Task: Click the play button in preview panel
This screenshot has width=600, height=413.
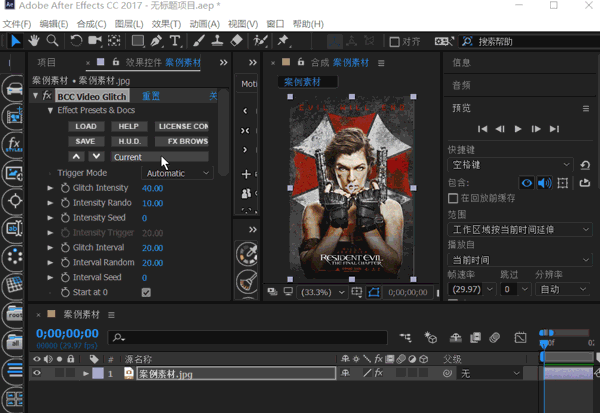Action: click(518, 129)
